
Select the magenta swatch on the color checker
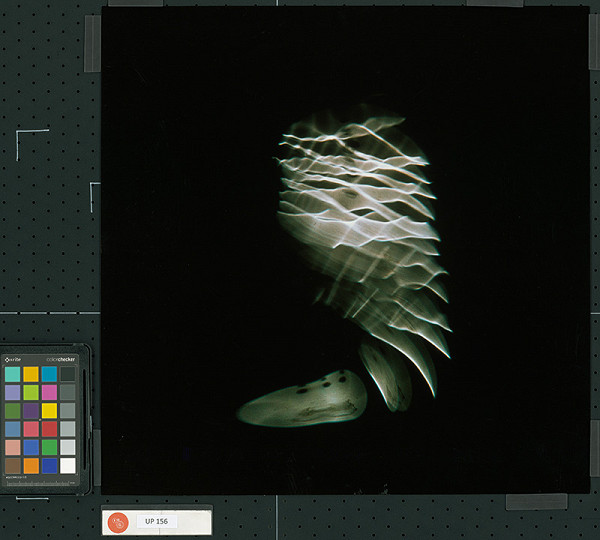click(x=49, y=392)
